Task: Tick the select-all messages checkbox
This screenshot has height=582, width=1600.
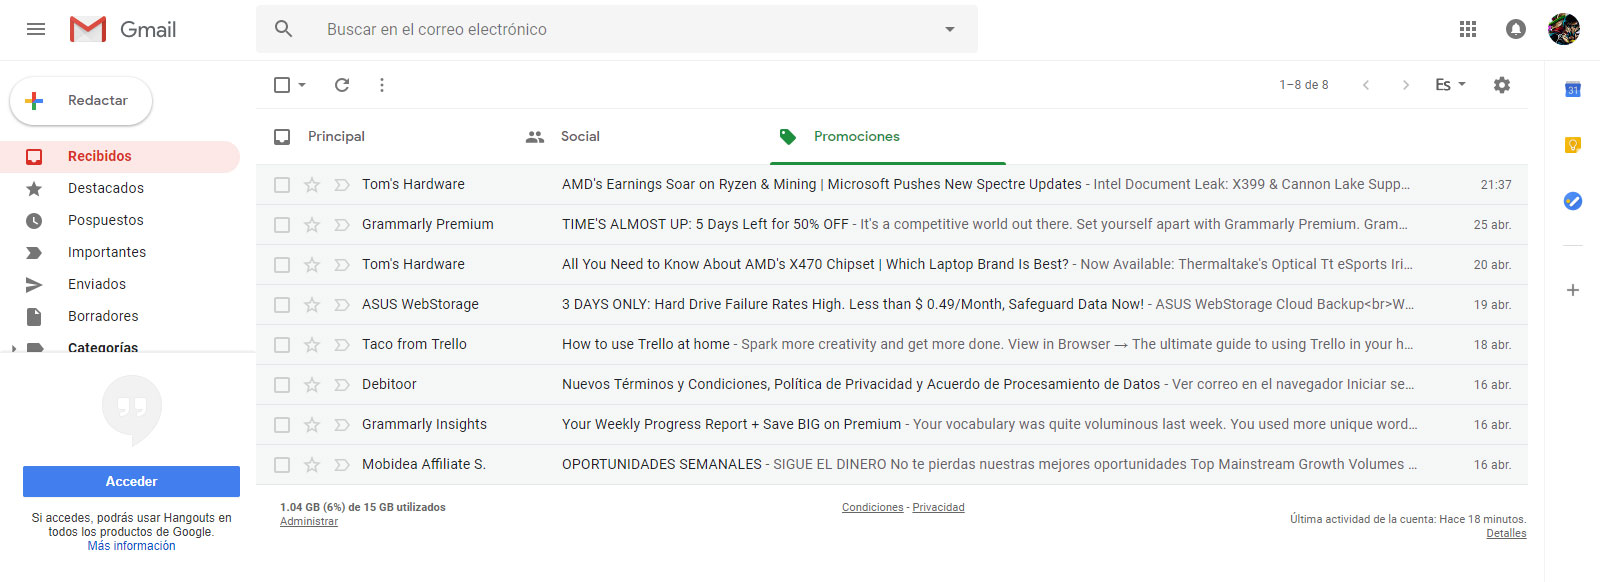Action: click(x=282, y=85)
